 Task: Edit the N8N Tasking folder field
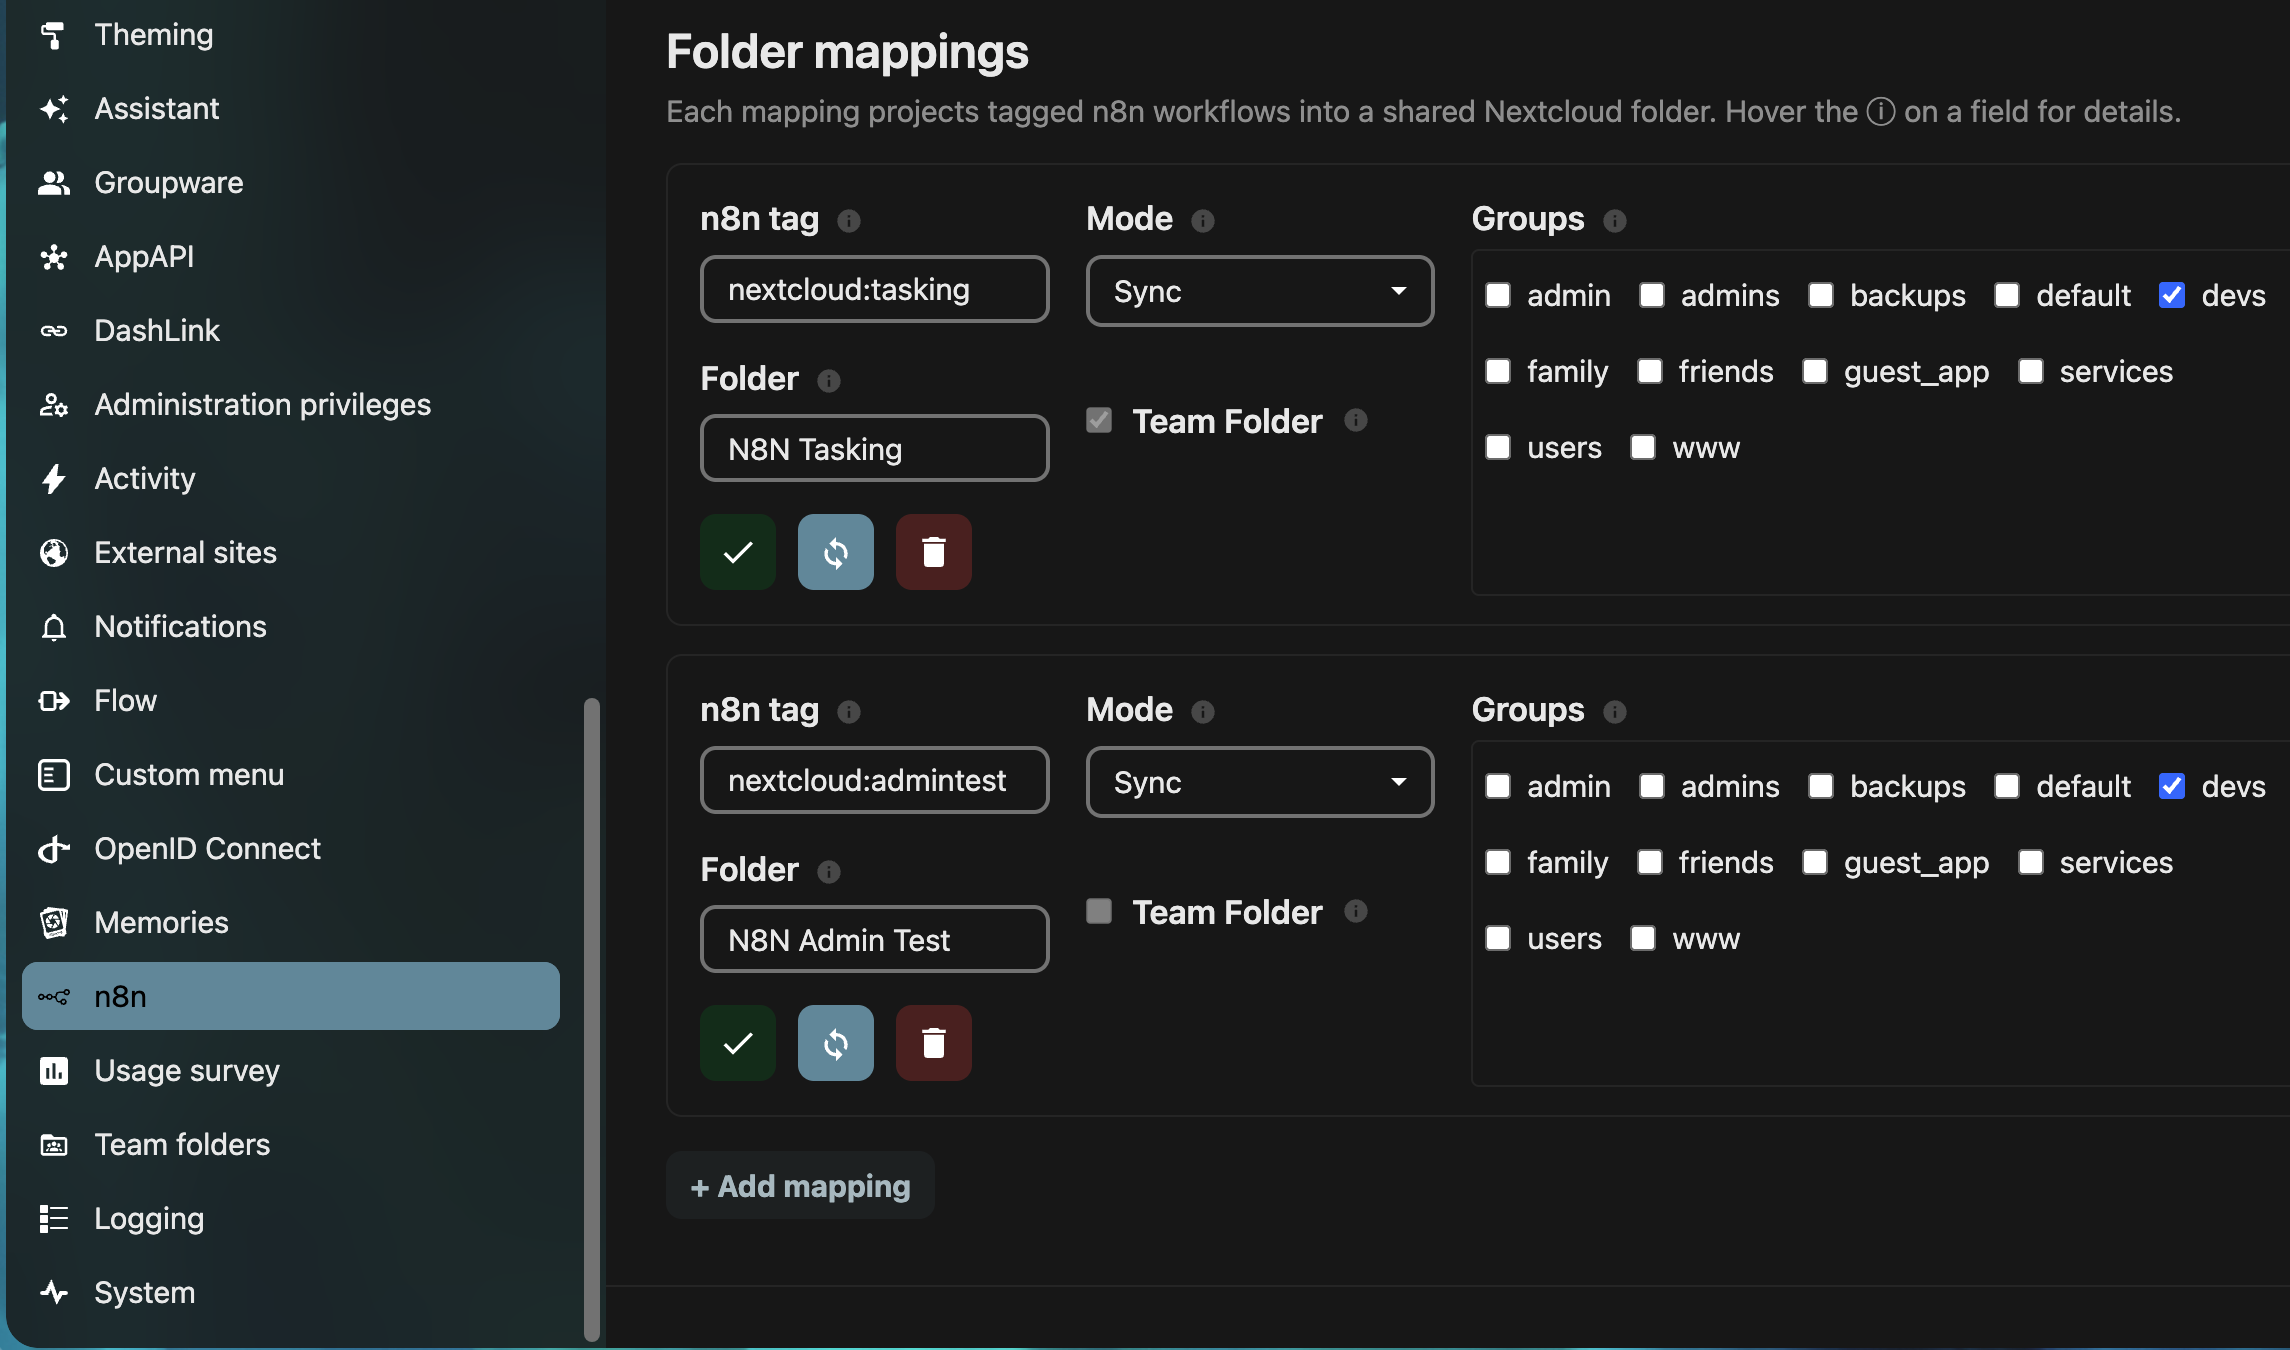point(875,448)
